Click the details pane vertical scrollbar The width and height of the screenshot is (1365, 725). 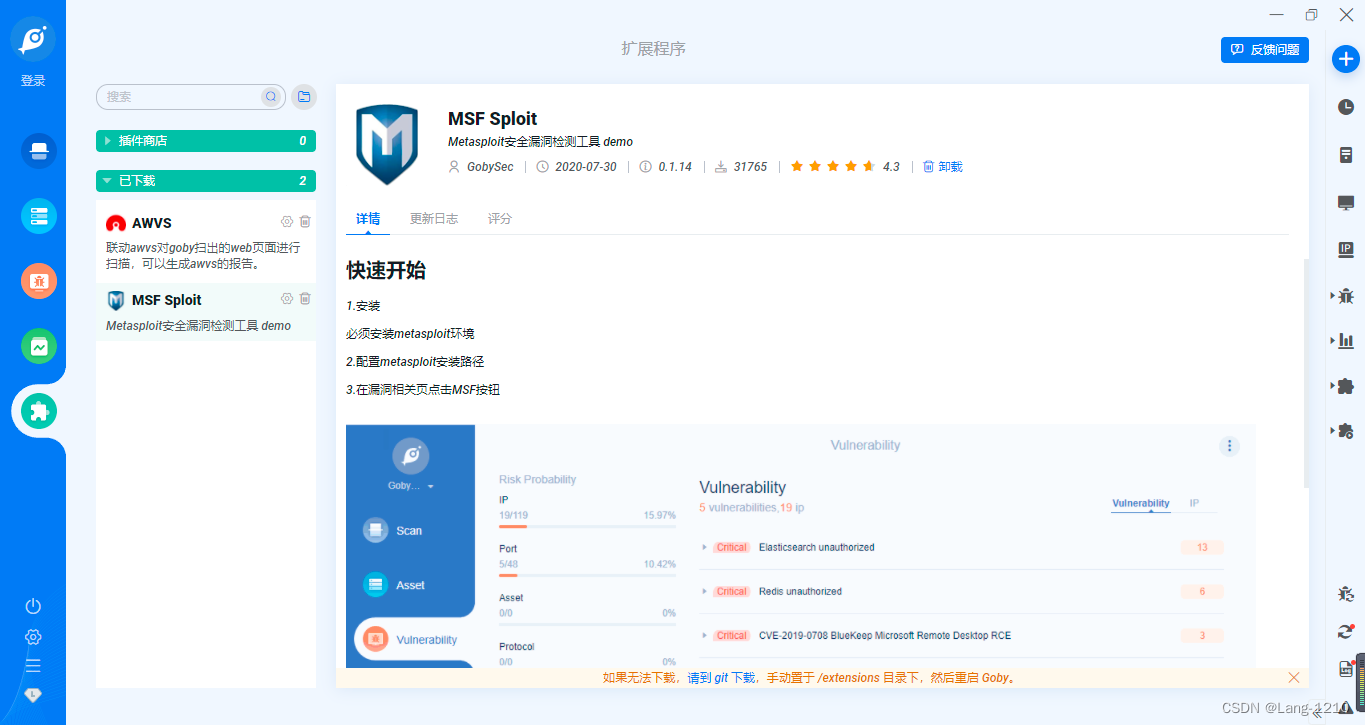click(1306, 372)
